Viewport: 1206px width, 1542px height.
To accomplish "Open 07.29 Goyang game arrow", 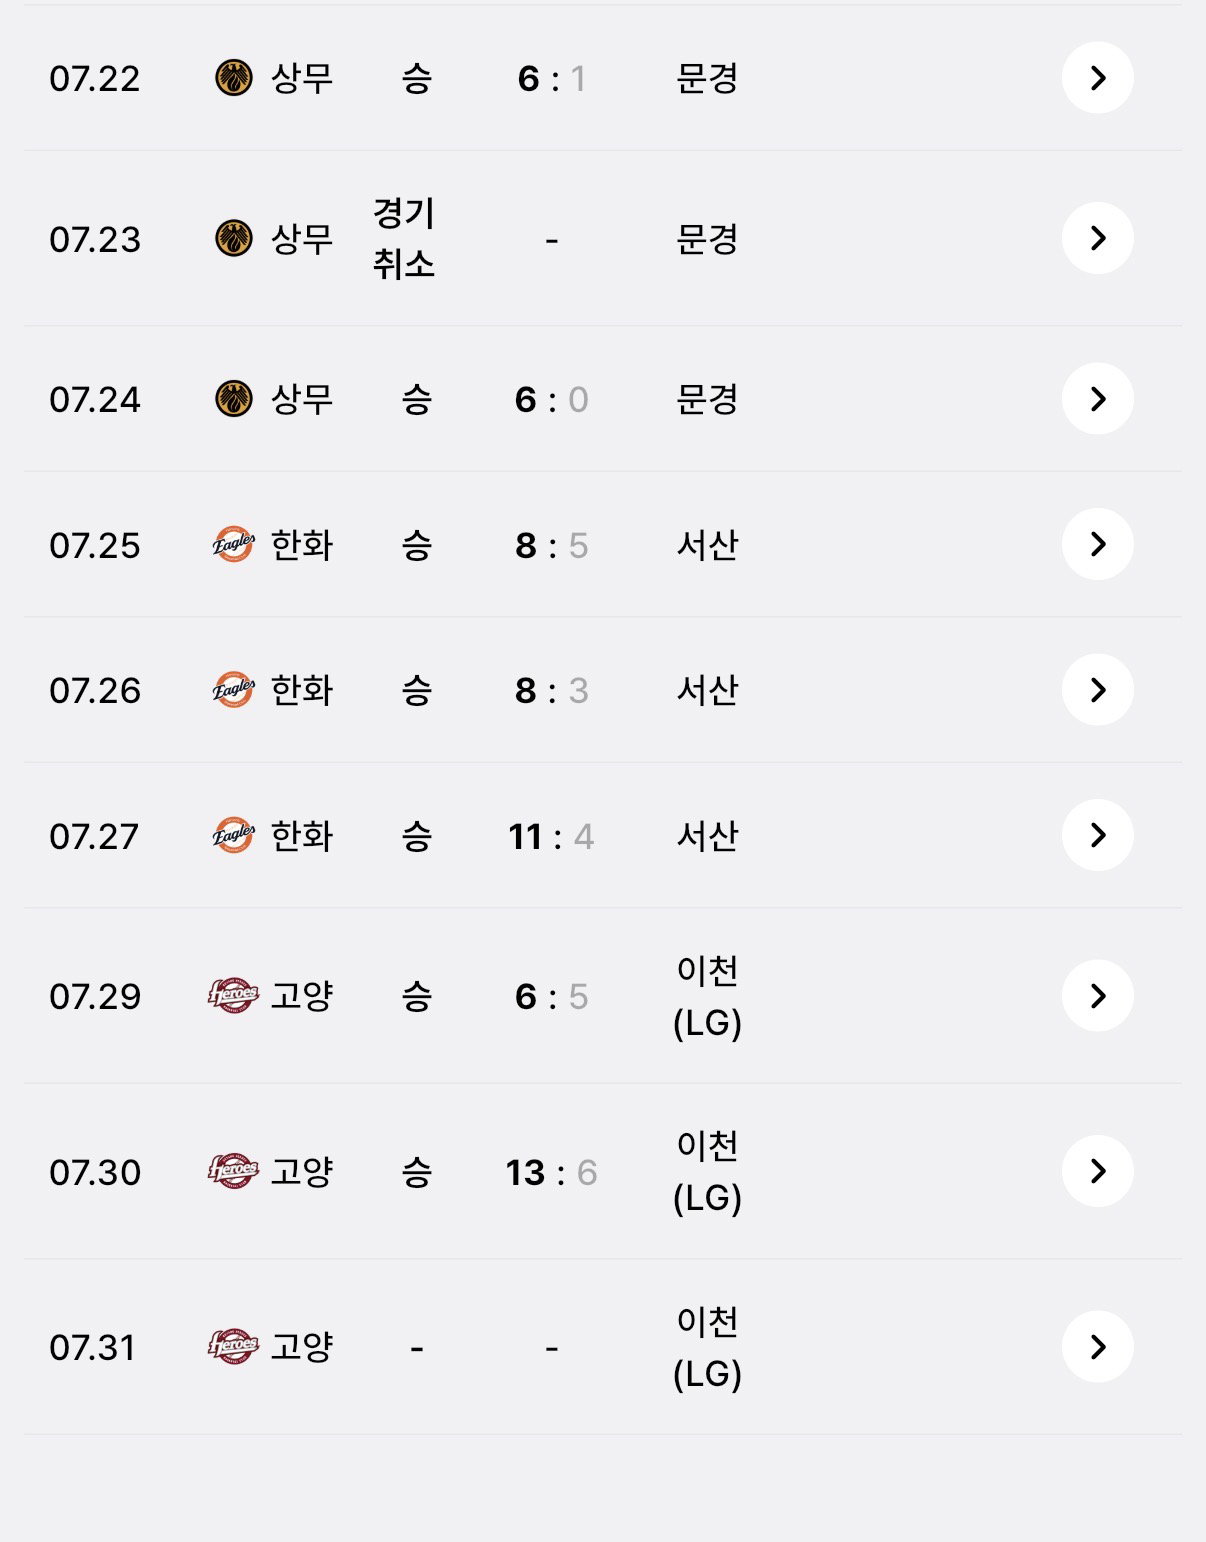I will (x=1097, y=996).
